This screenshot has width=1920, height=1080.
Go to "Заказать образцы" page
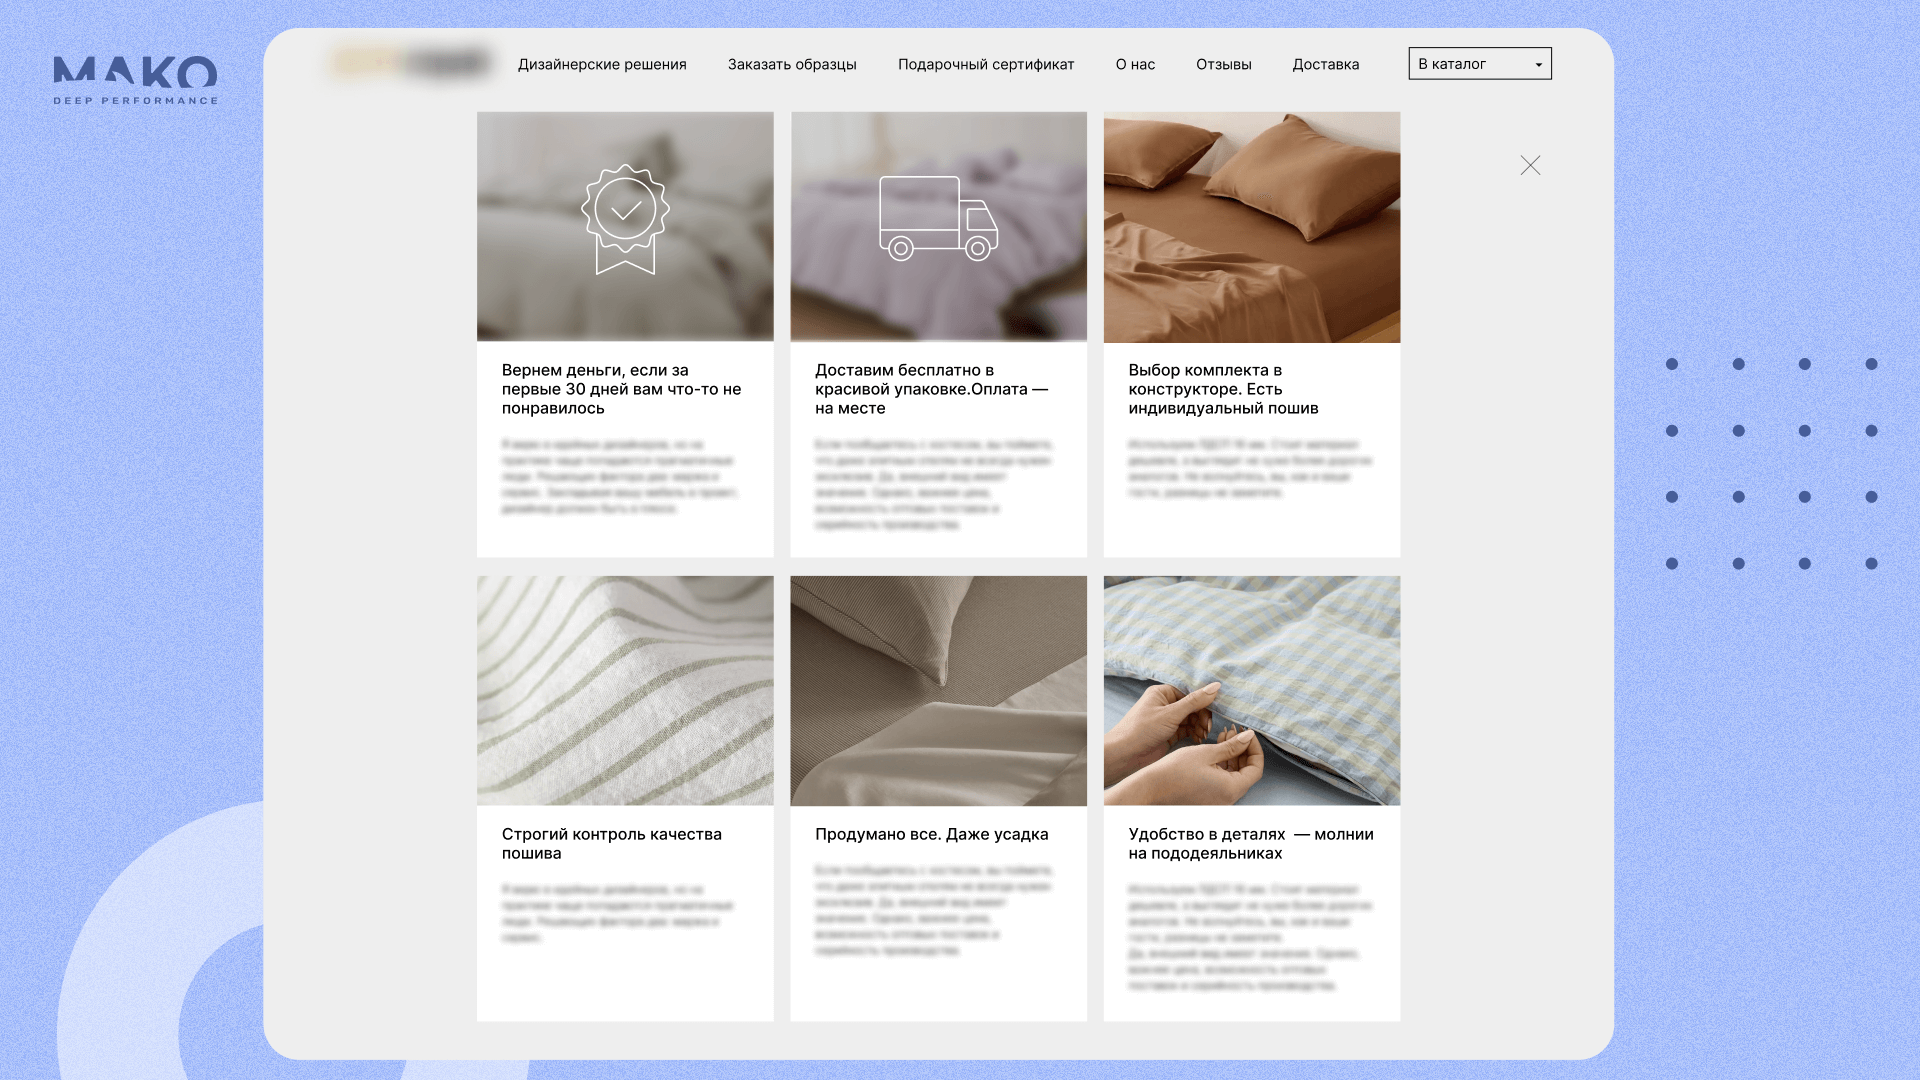pyautogui.click(x=792, y=64)
